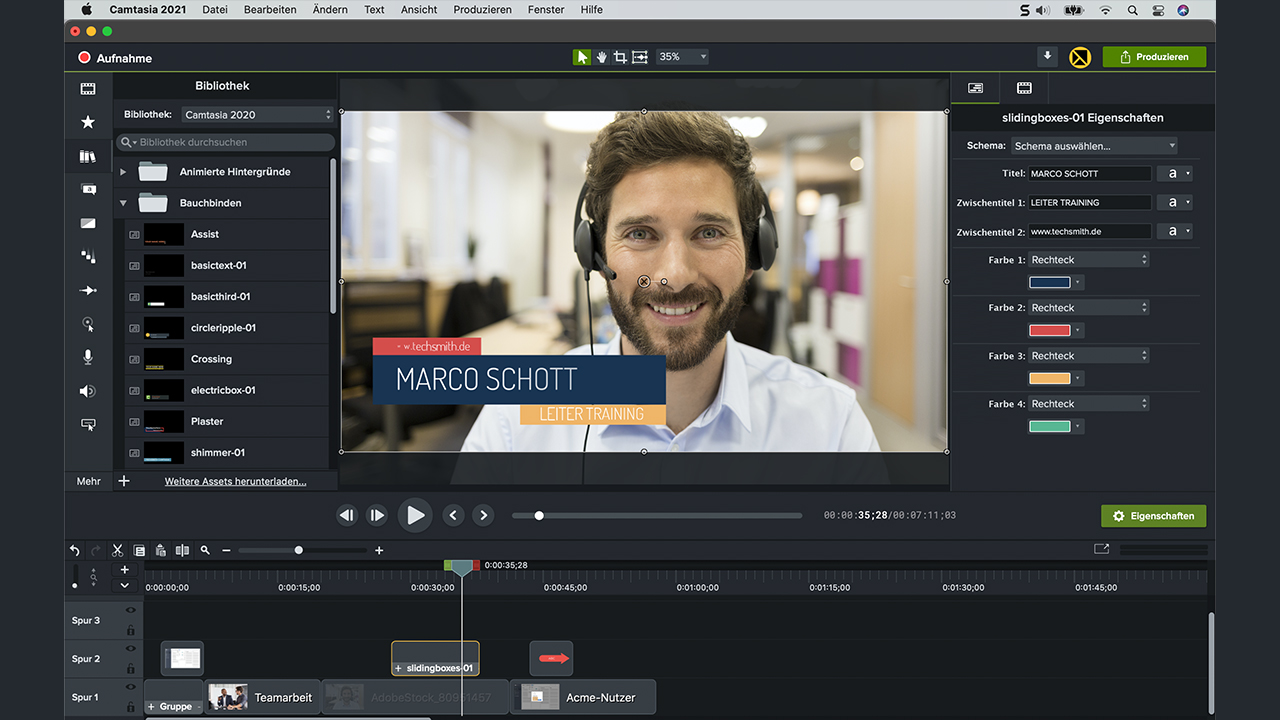
Task: Click the scissors cut tool in timeline
Action: [117, 550]
